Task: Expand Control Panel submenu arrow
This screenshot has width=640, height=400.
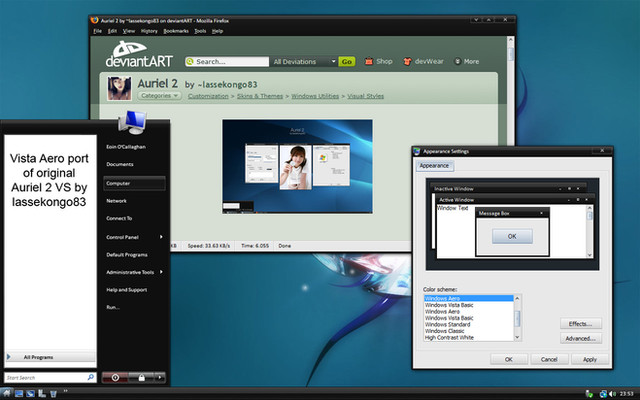Action: pyautogui.click(x=161, y=237)
